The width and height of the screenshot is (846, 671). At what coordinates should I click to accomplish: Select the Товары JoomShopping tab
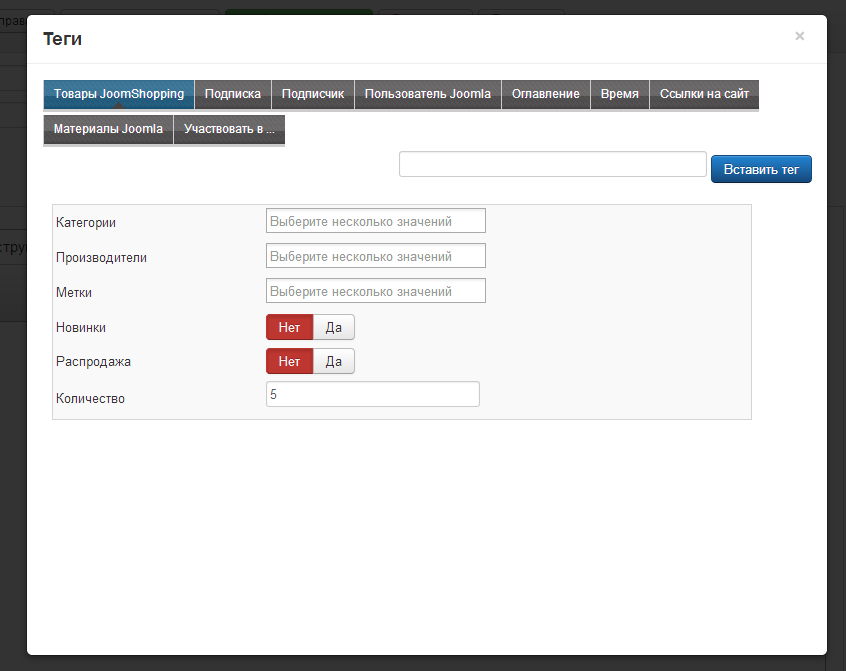point(119,94)
